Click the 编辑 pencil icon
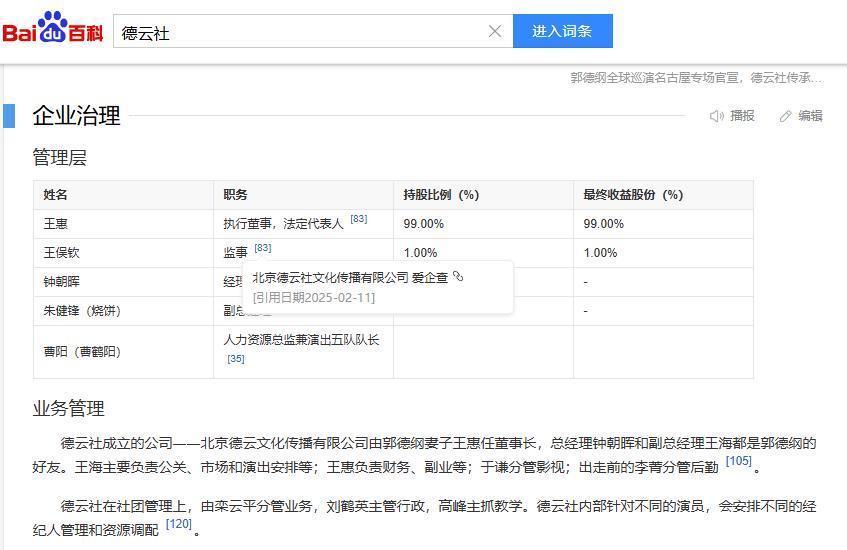The width and height of the screenshot is (847, 550). click(x=786, y=116)
